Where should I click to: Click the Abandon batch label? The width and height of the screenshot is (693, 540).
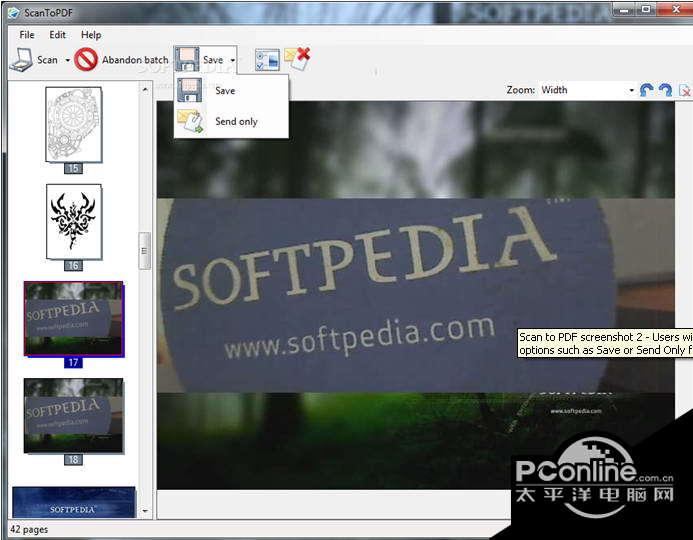pos(135,60)
